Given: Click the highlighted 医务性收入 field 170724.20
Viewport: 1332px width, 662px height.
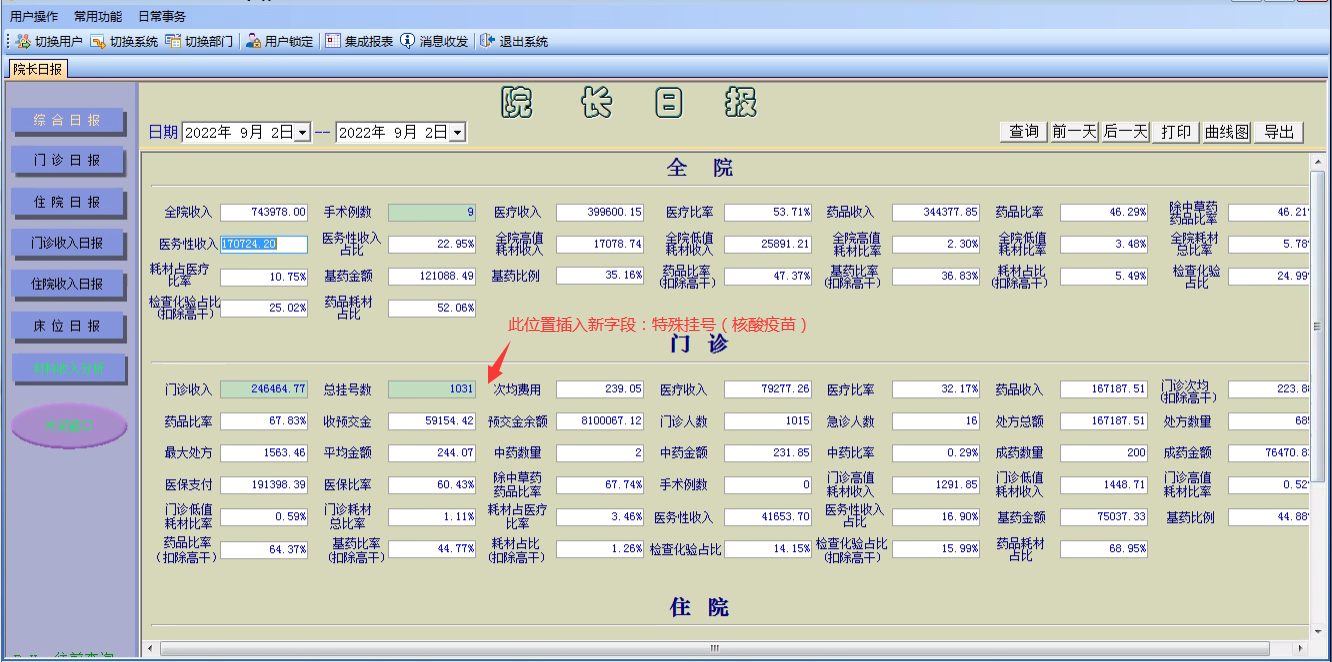Looking at the screenshot, I should click(264, 244).
